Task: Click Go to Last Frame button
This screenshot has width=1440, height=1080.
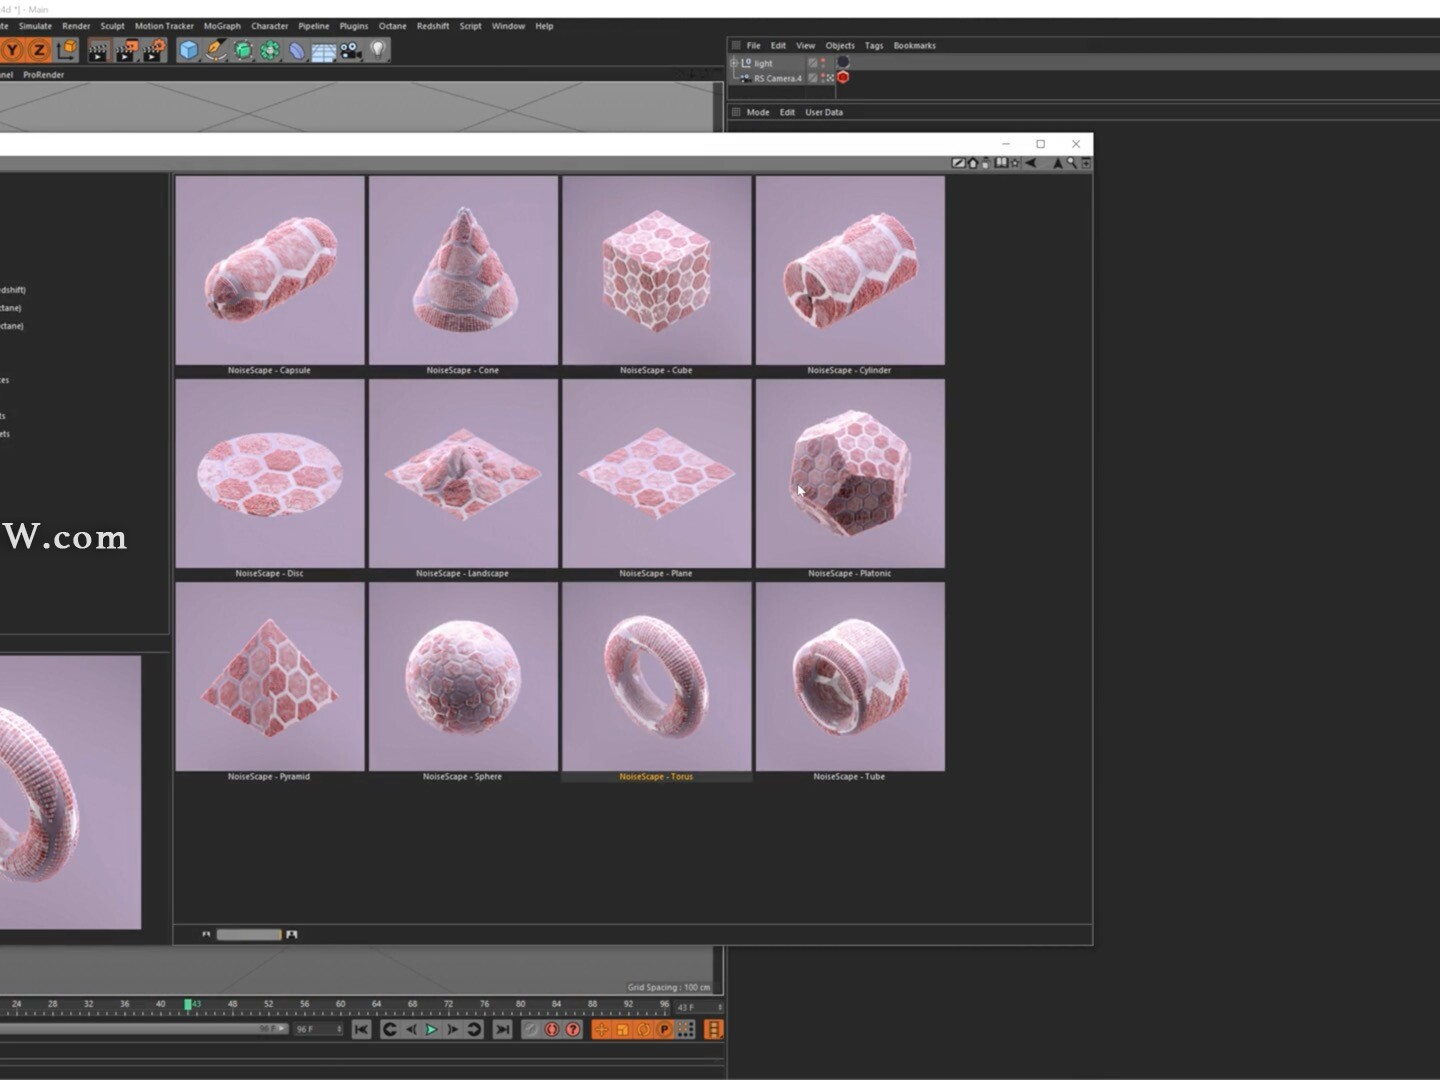Action: pyautogui.click(x=503, y=1029)
